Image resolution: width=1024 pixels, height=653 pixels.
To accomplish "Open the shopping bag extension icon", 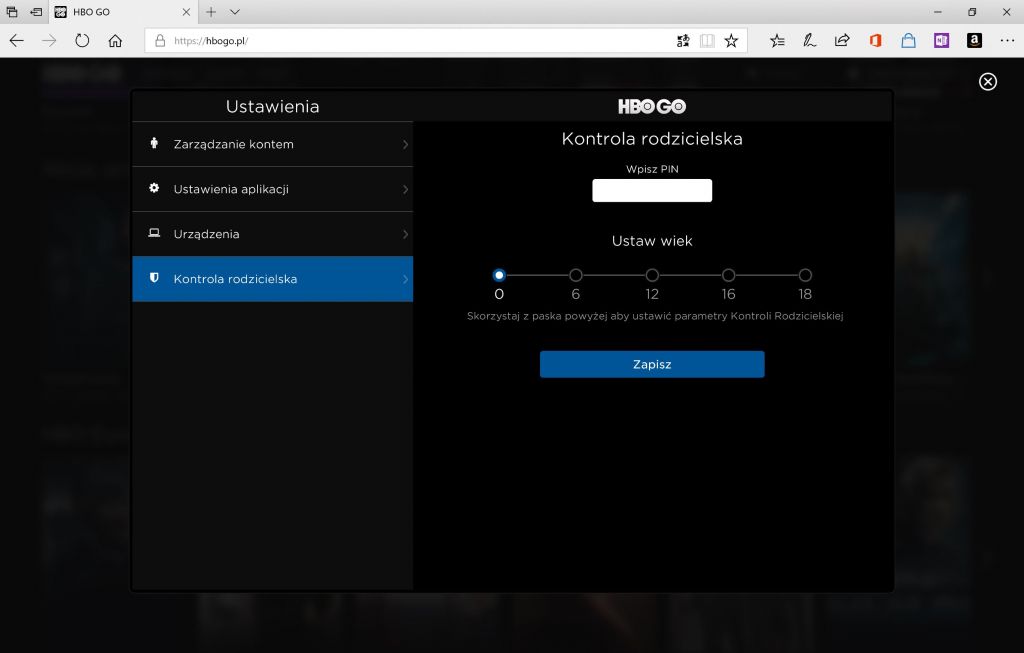I will 908,40.
